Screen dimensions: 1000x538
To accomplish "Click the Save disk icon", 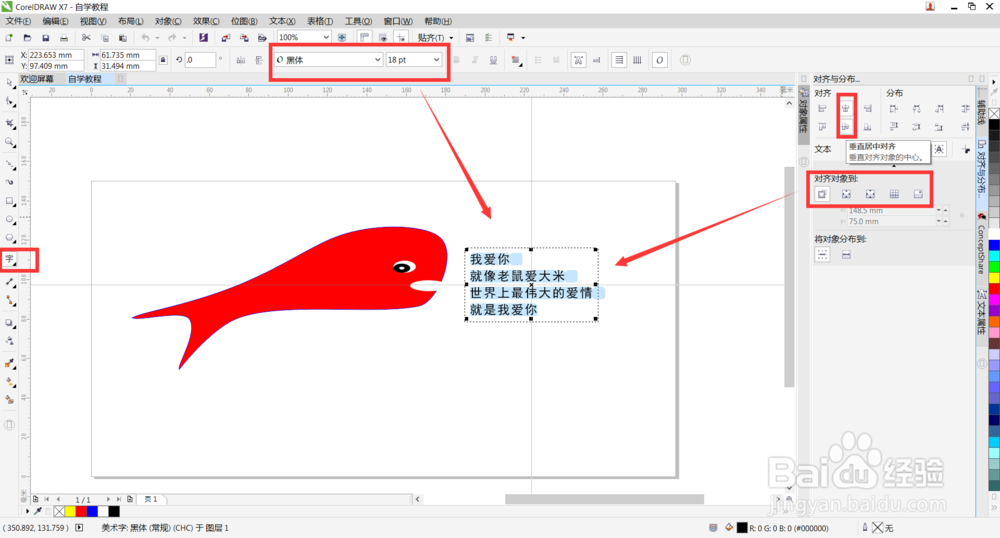I will point(45,38).
